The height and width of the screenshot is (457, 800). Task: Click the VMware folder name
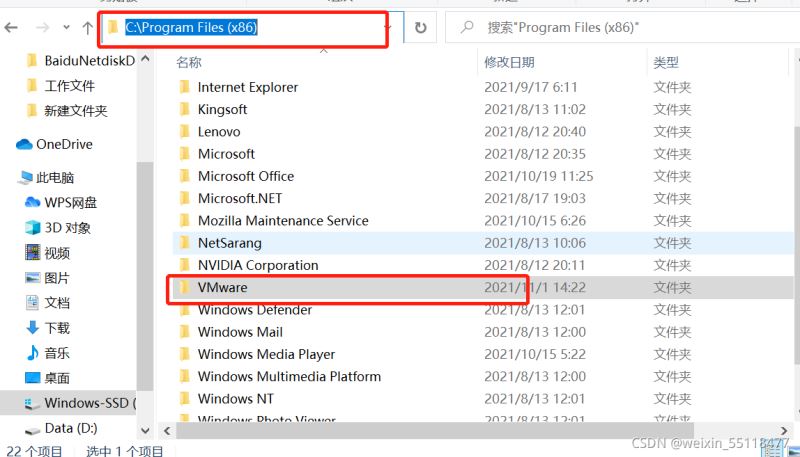click(222, 288)
